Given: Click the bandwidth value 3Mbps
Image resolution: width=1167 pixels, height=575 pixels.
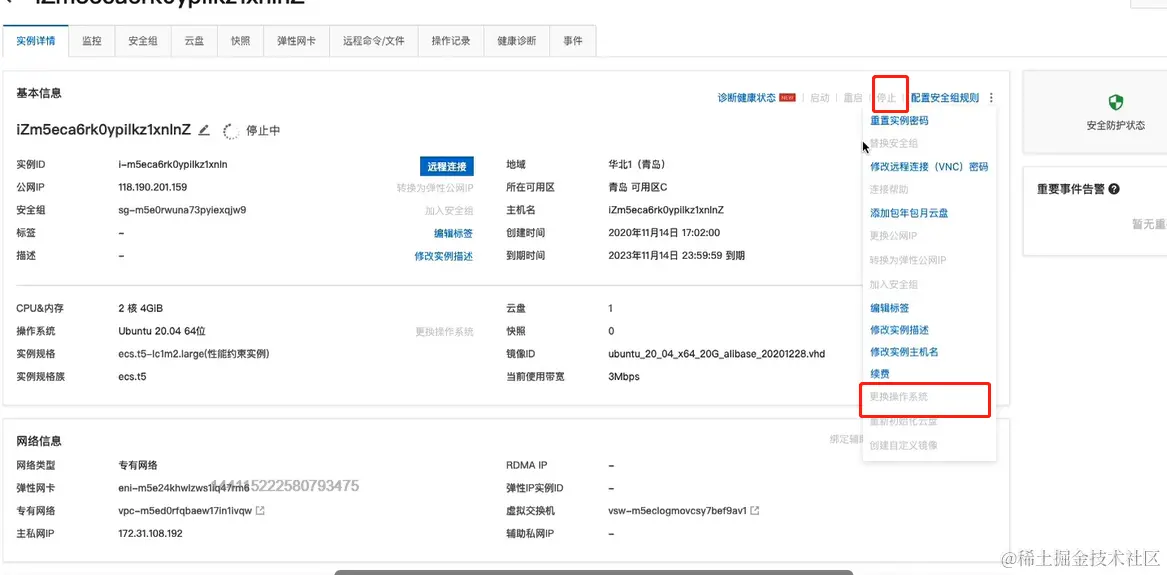Looking at the screenshot, I should (624, 376).
